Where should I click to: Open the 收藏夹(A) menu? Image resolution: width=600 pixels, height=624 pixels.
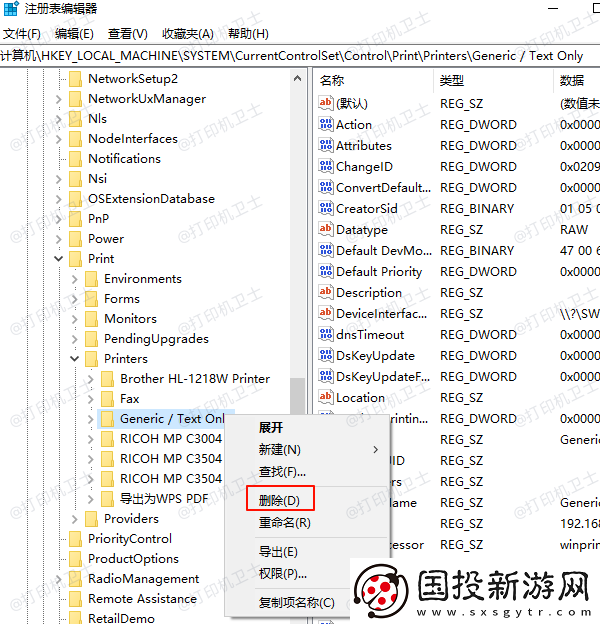pyautogui.click(x=188, y=34)
